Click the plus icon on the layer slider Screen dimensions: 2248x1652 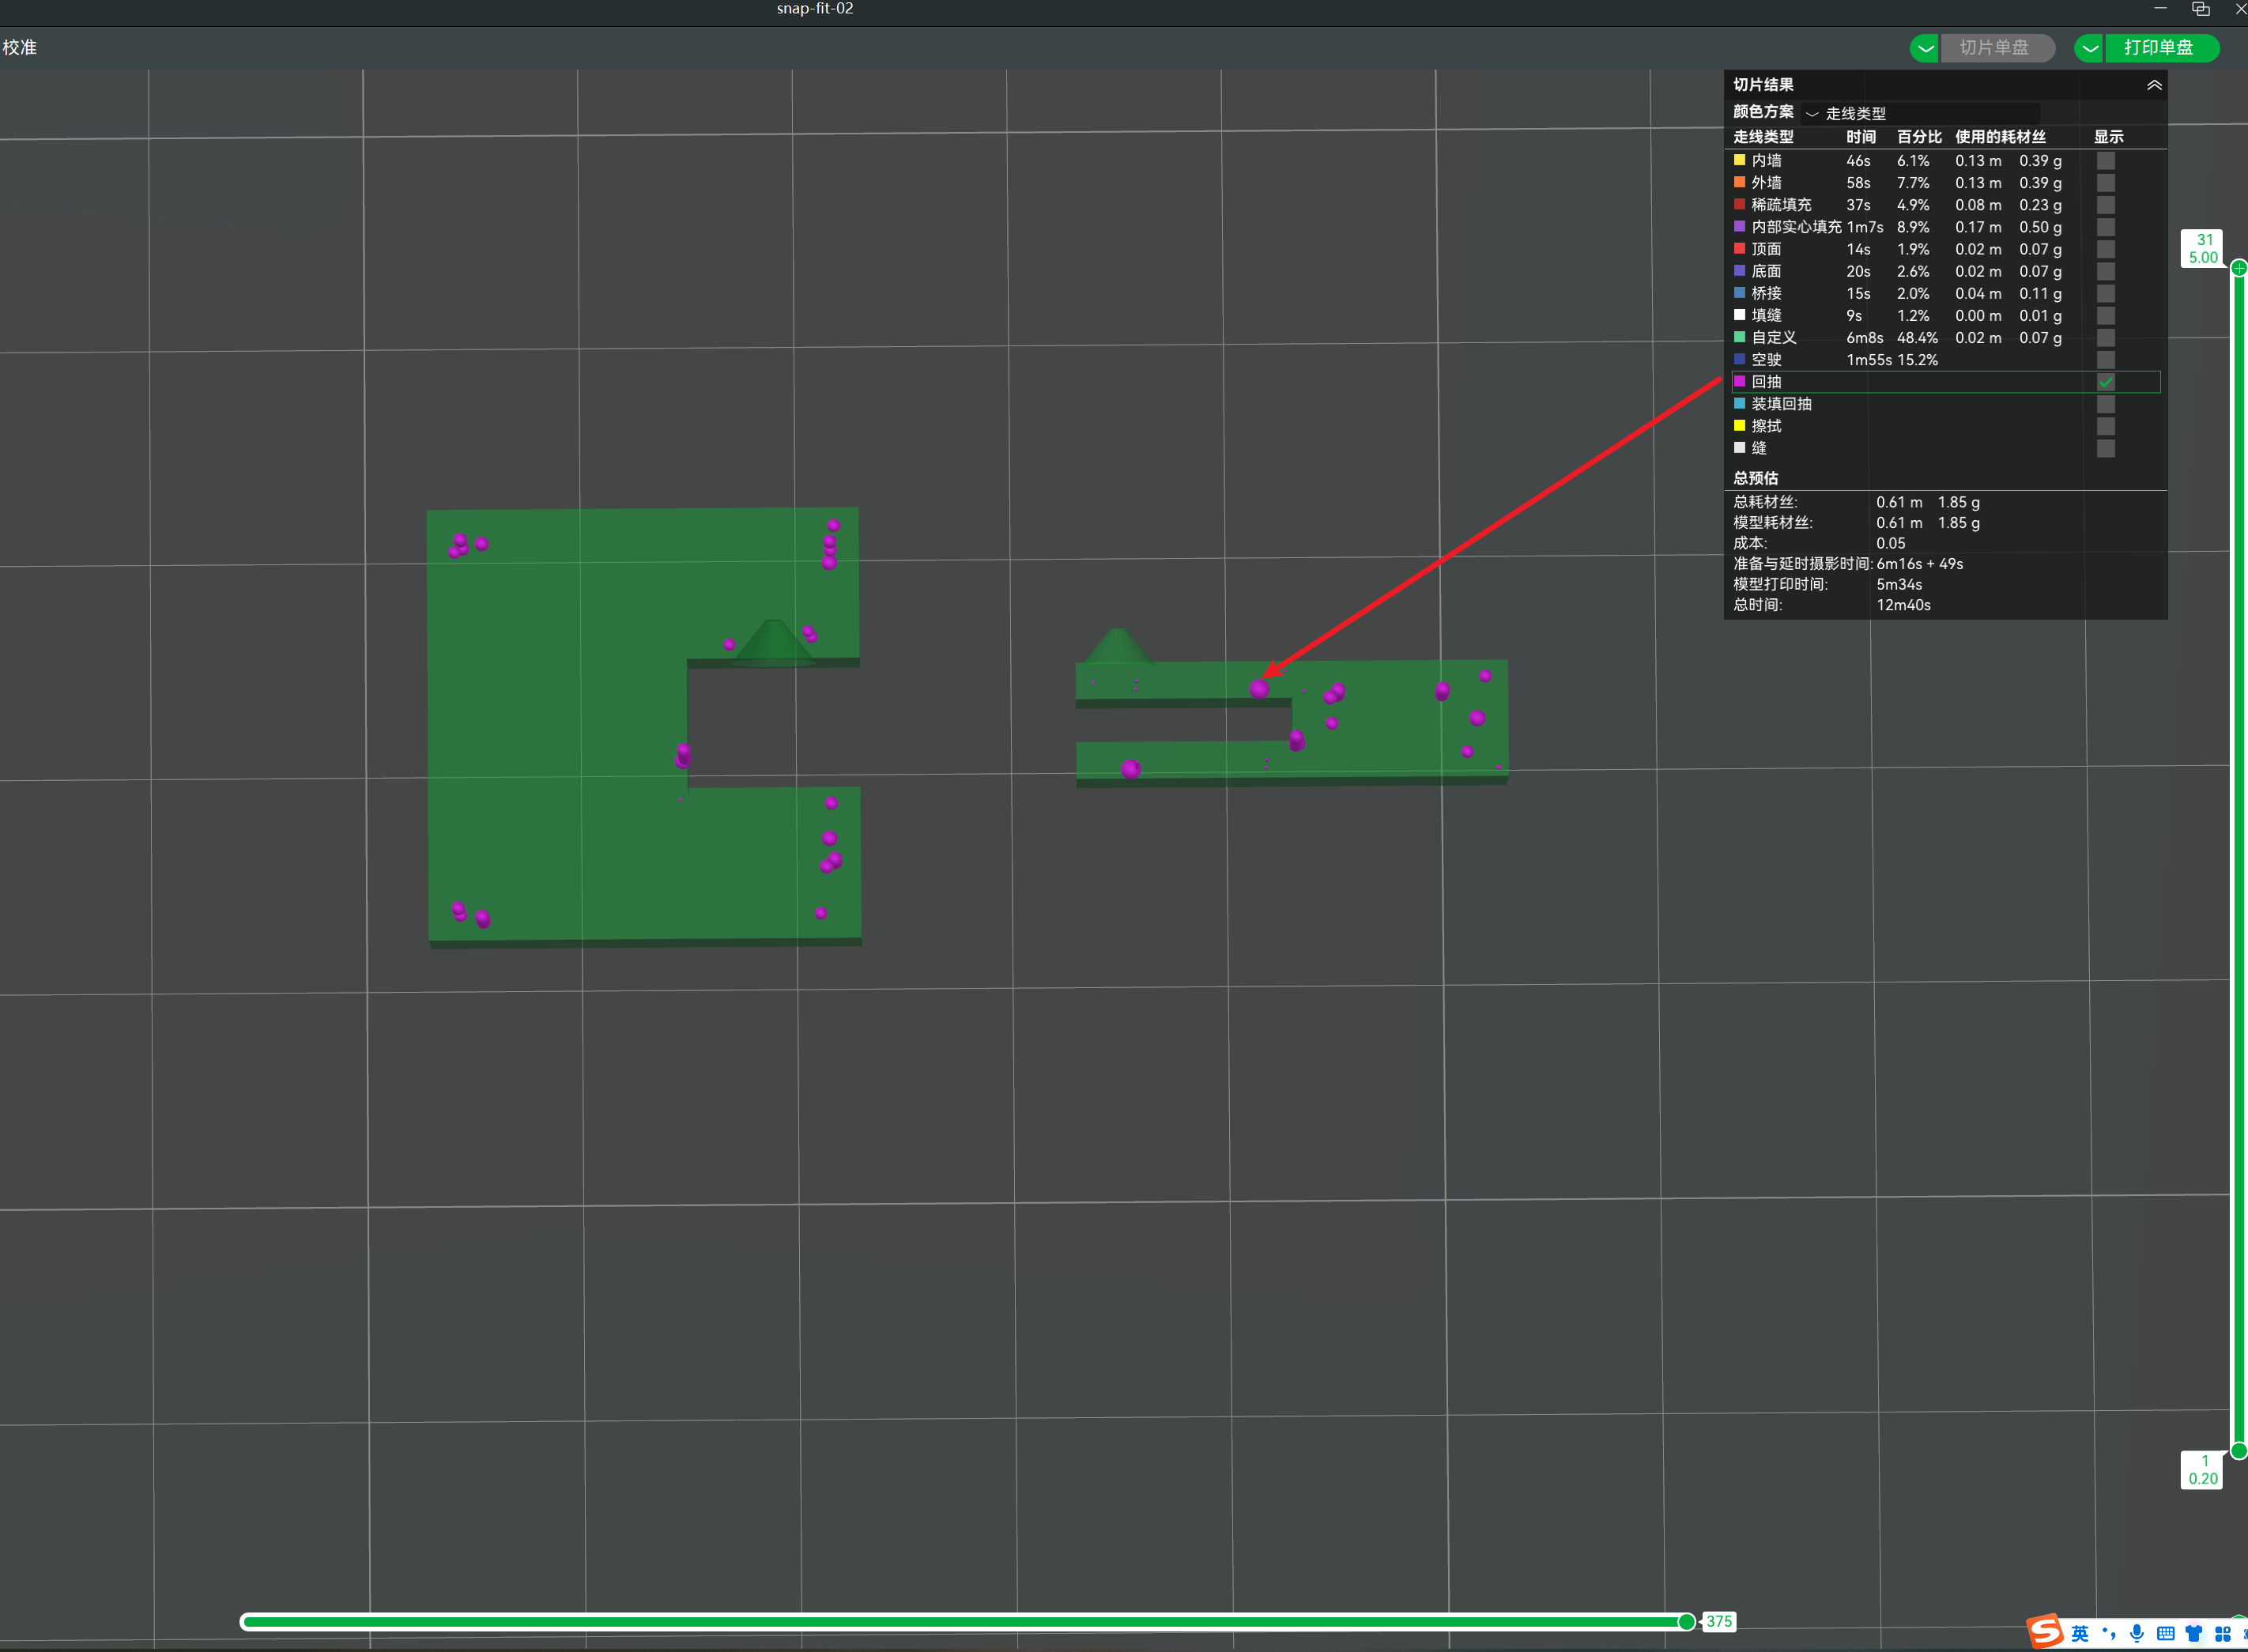[x=2239, y=268]
